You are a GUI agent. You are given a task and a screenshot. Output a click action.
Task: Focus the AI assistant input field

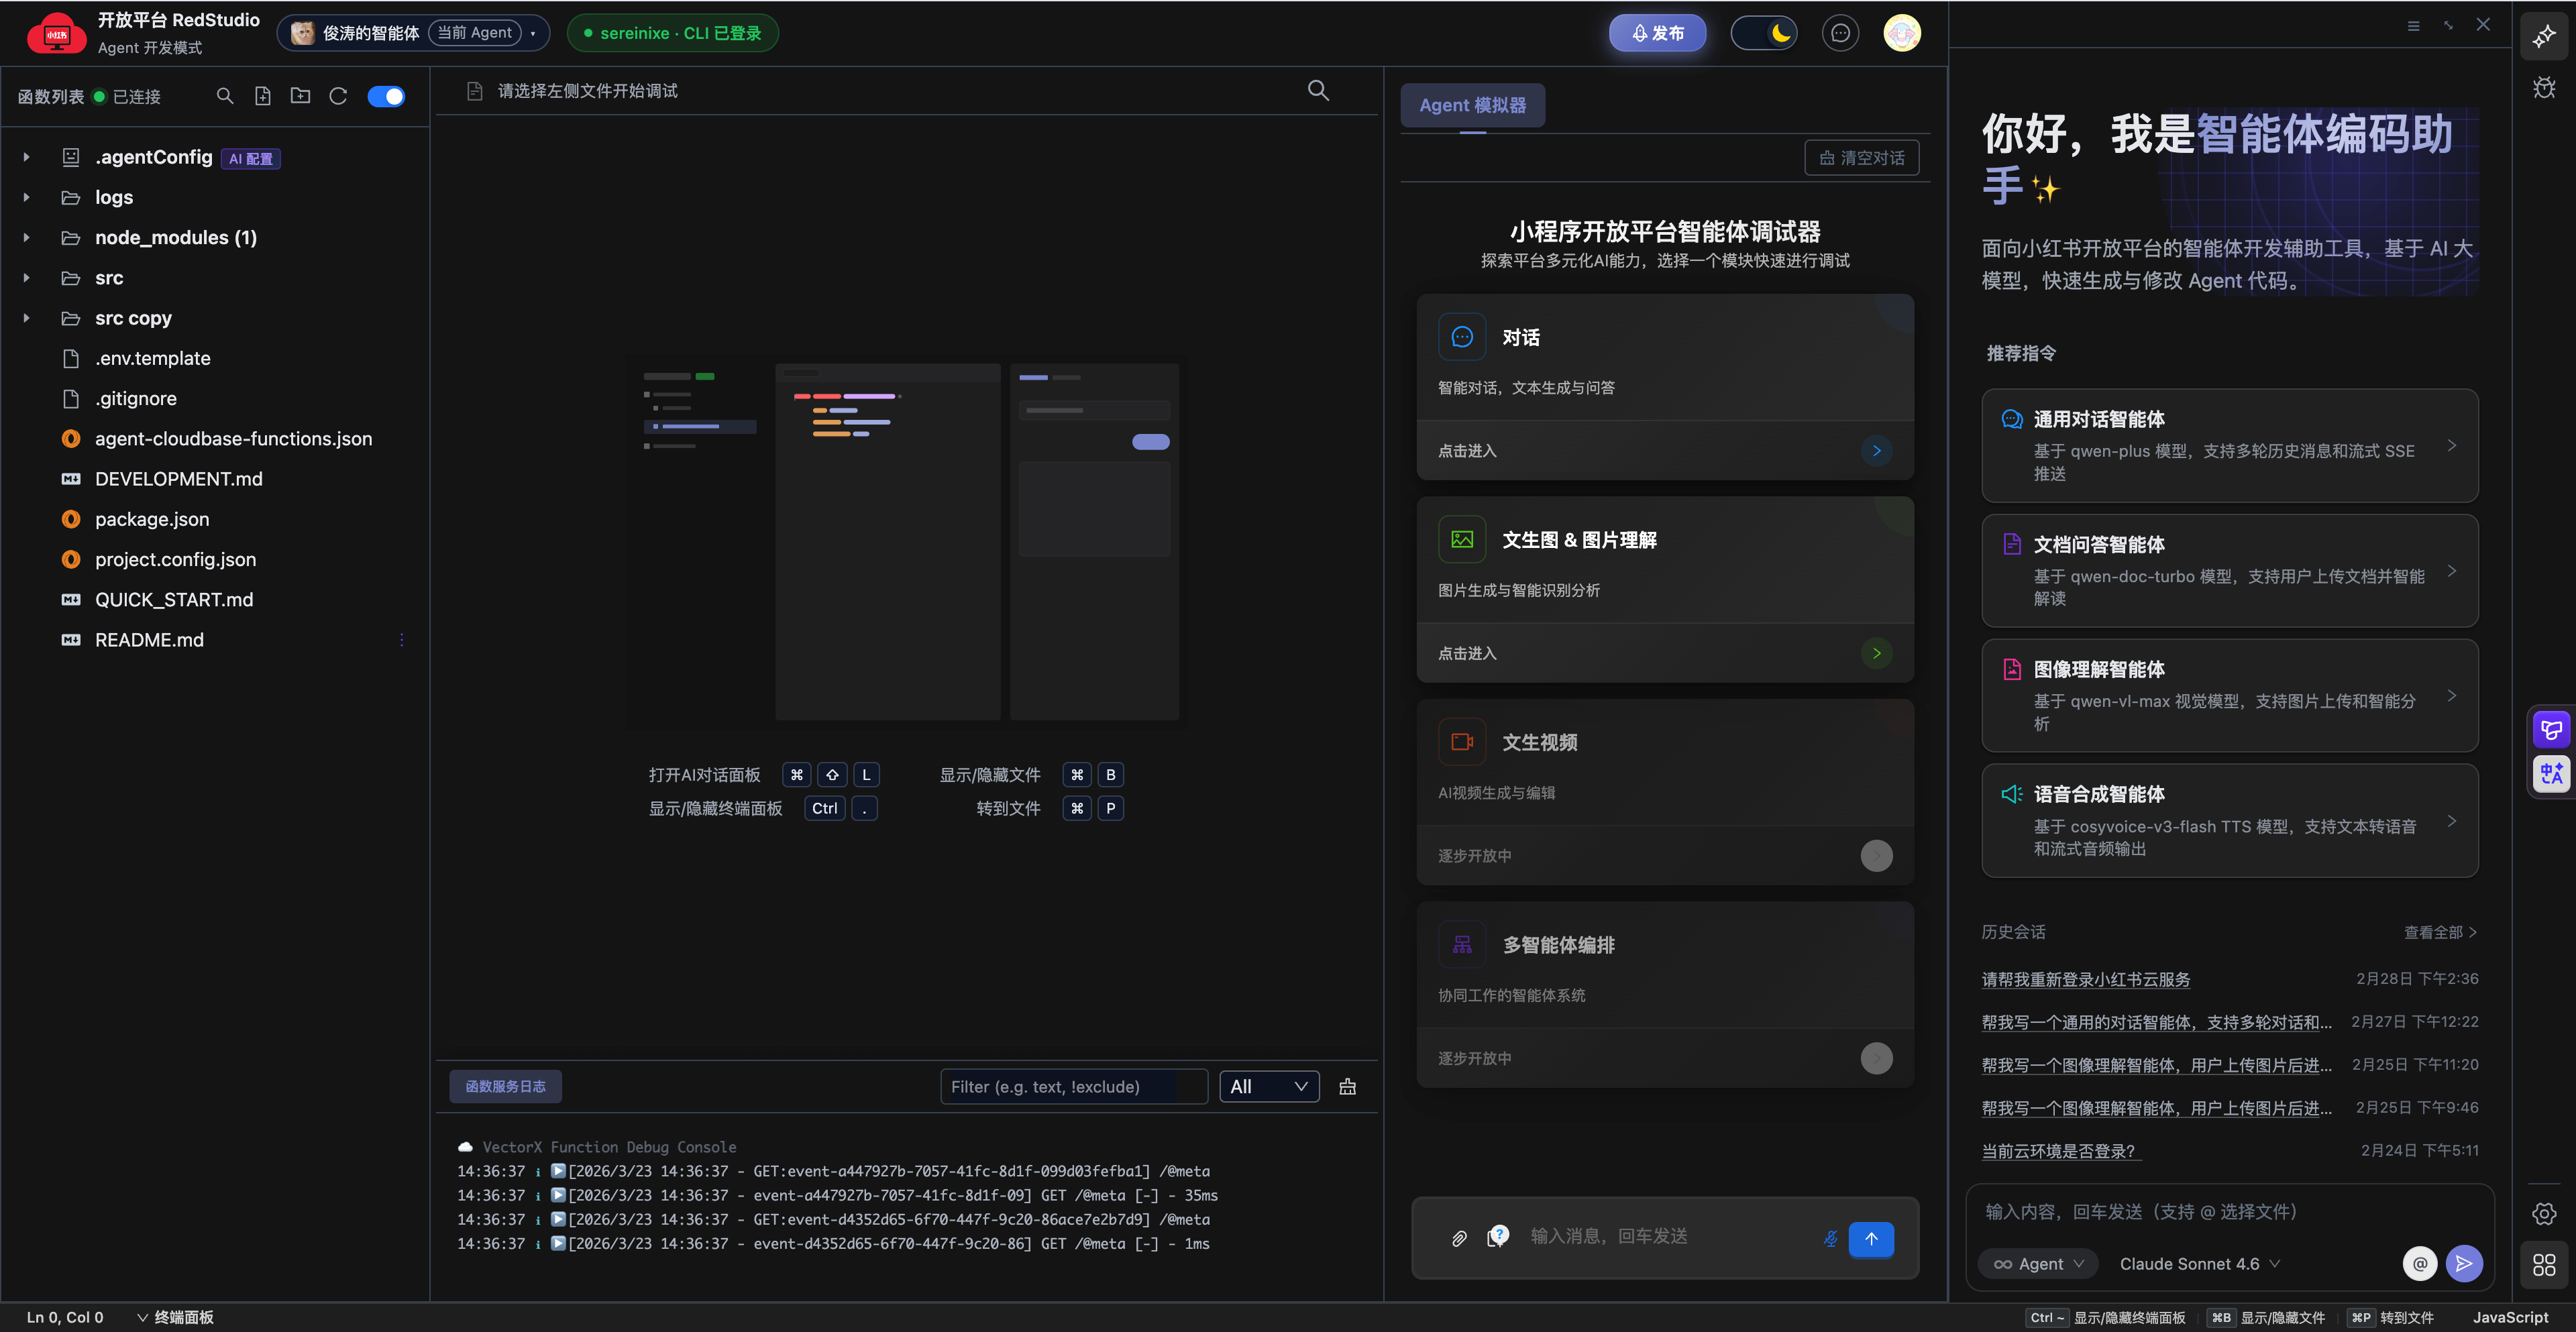pyautogui.click(x=2229, y=1212)
